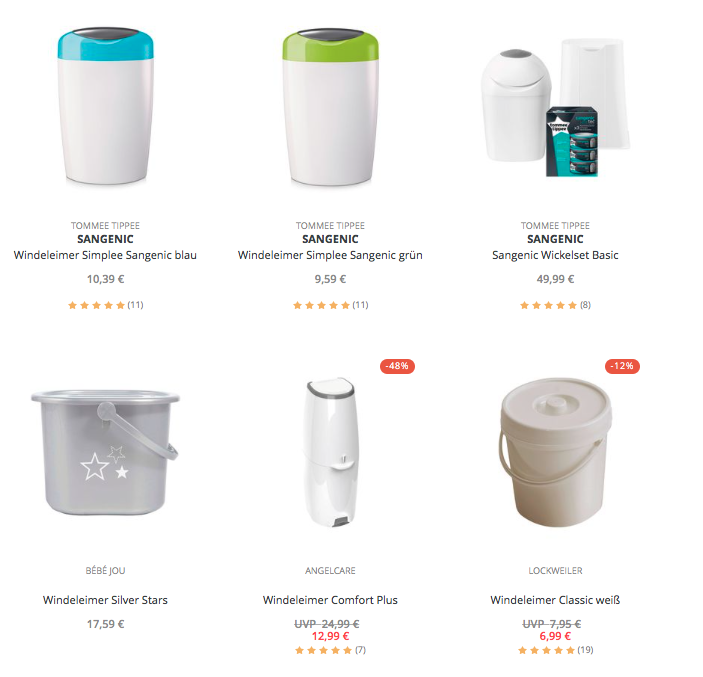Open Windeleimer Simplee Sangenic grün link
The image size is (703, 677).
click(330, 255)
